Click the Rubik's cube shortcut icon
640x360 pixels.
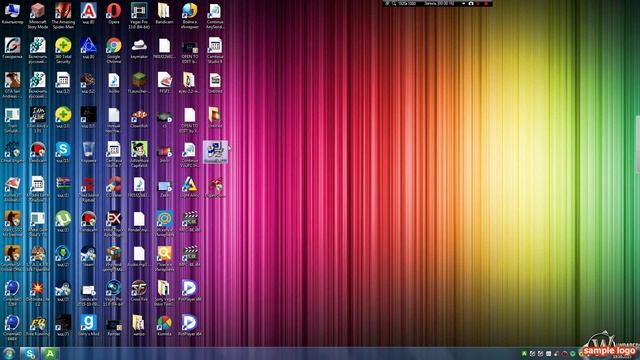coord(114,258)
